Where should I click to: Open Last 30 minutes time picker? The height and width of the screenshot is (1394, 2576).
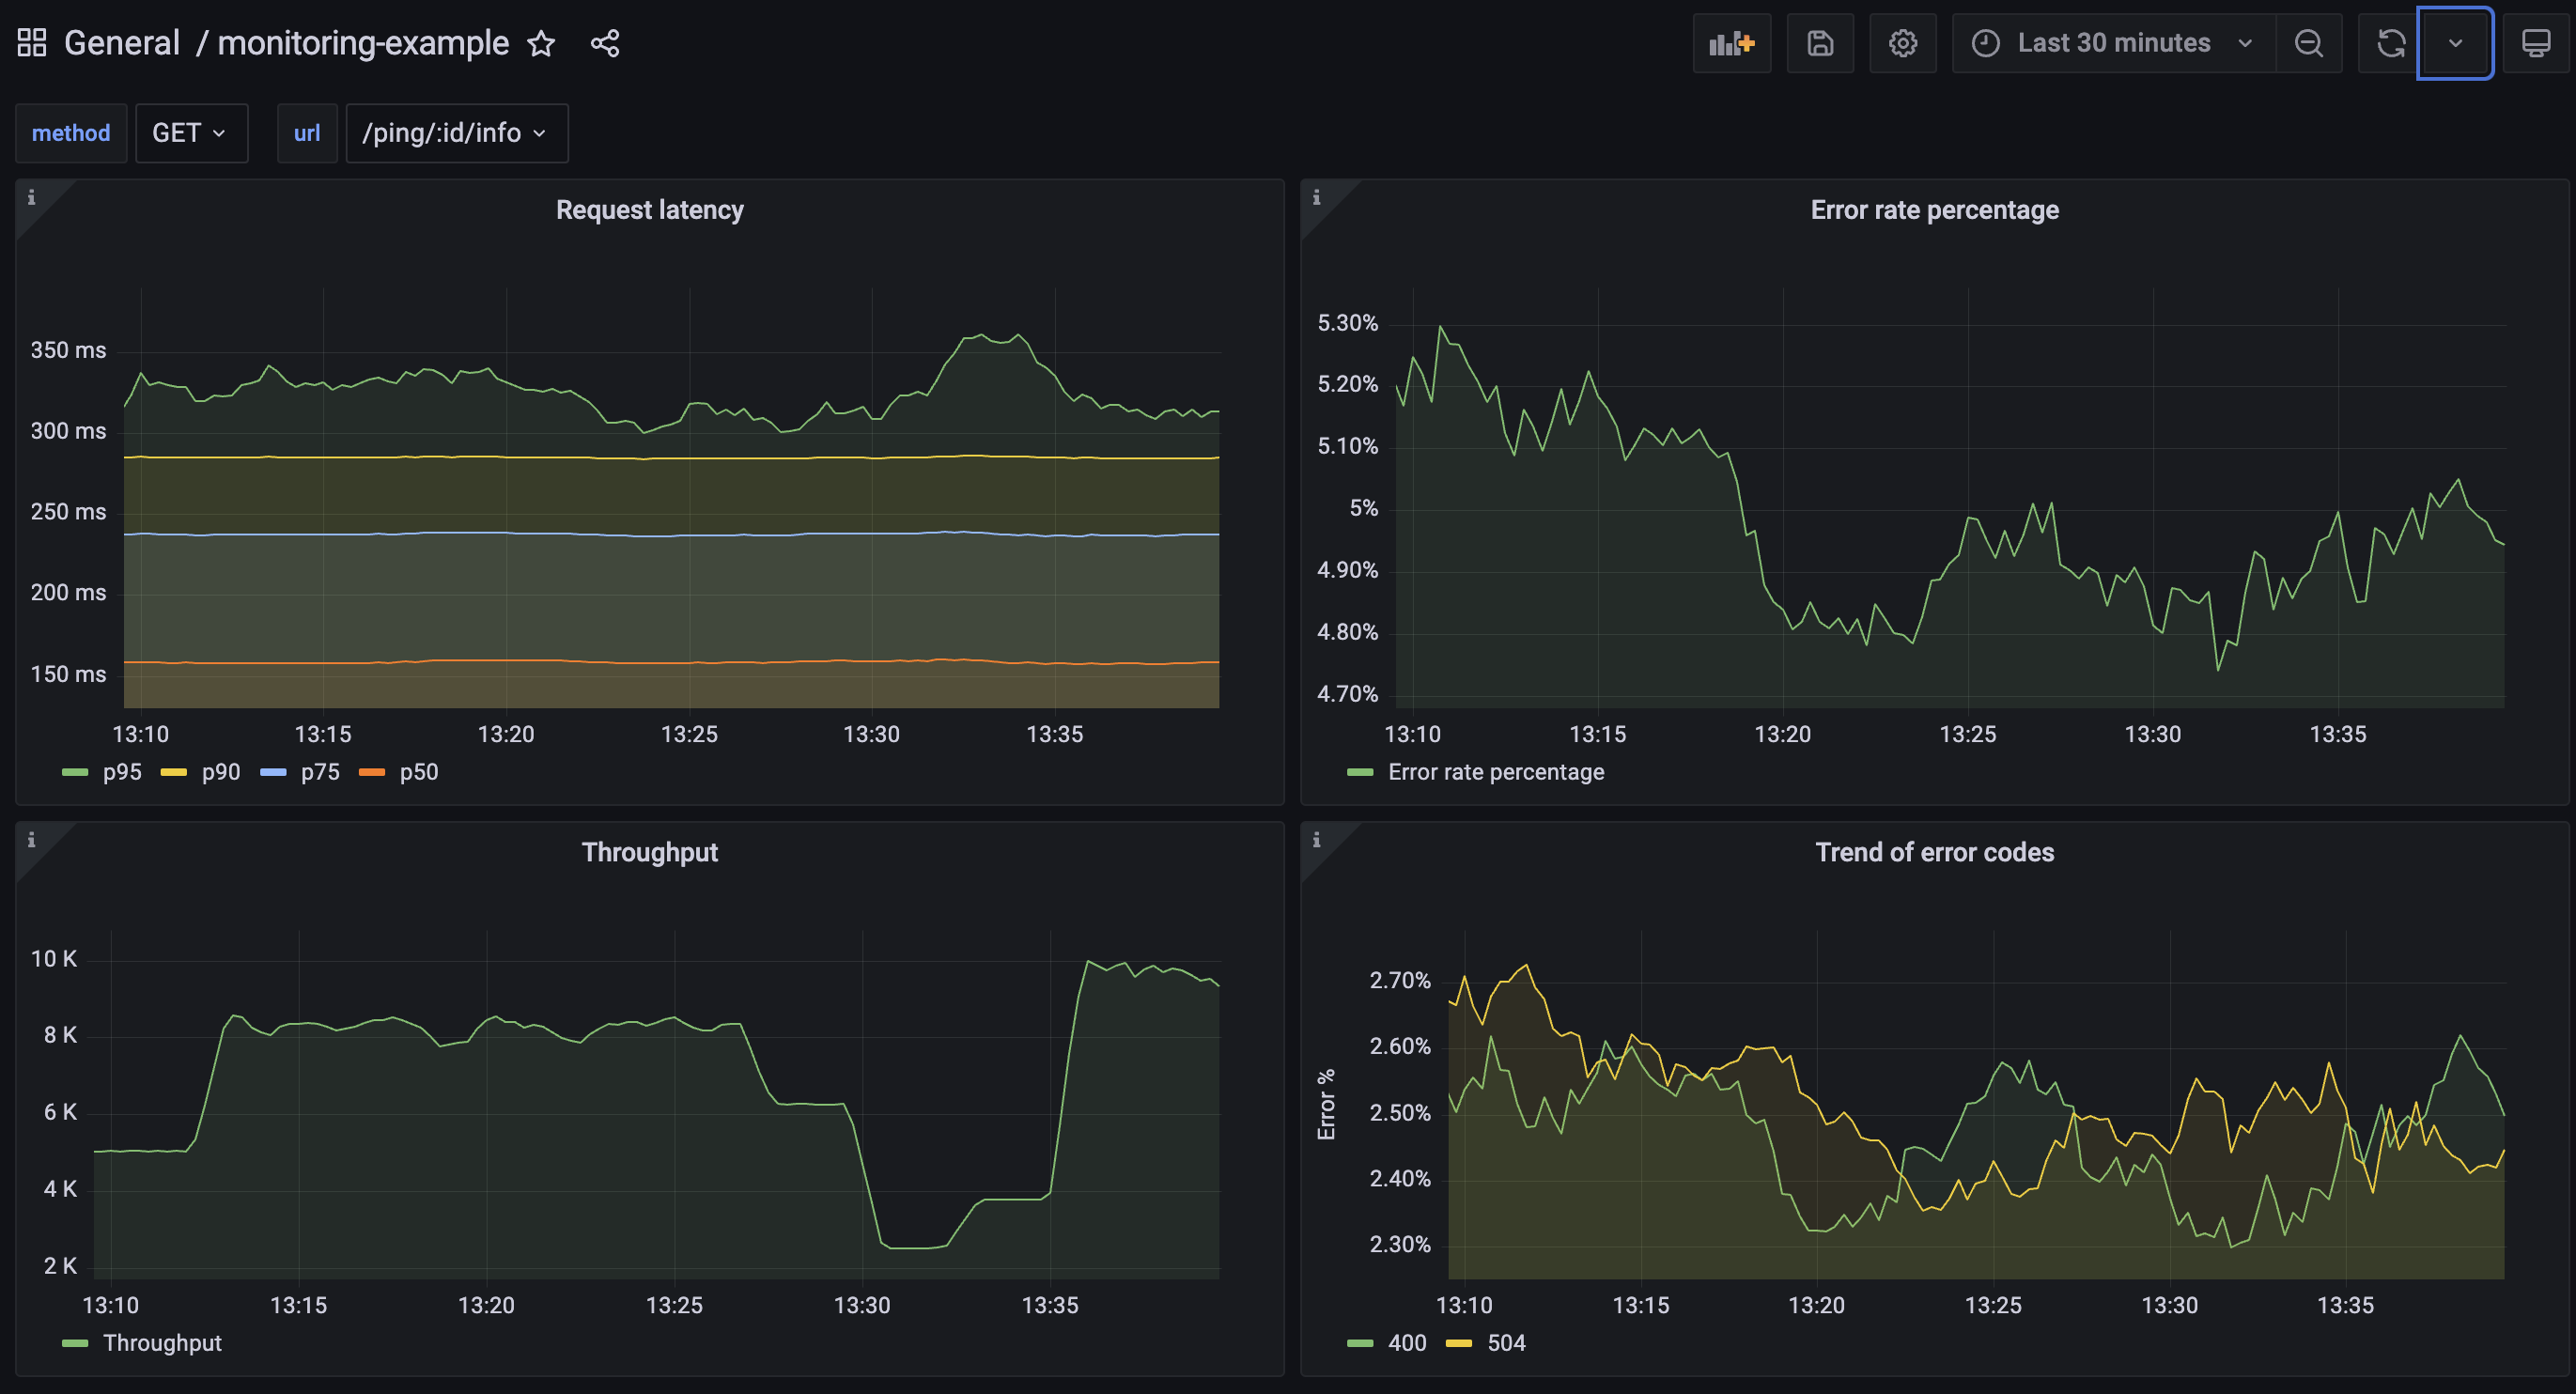[2112, 43]
